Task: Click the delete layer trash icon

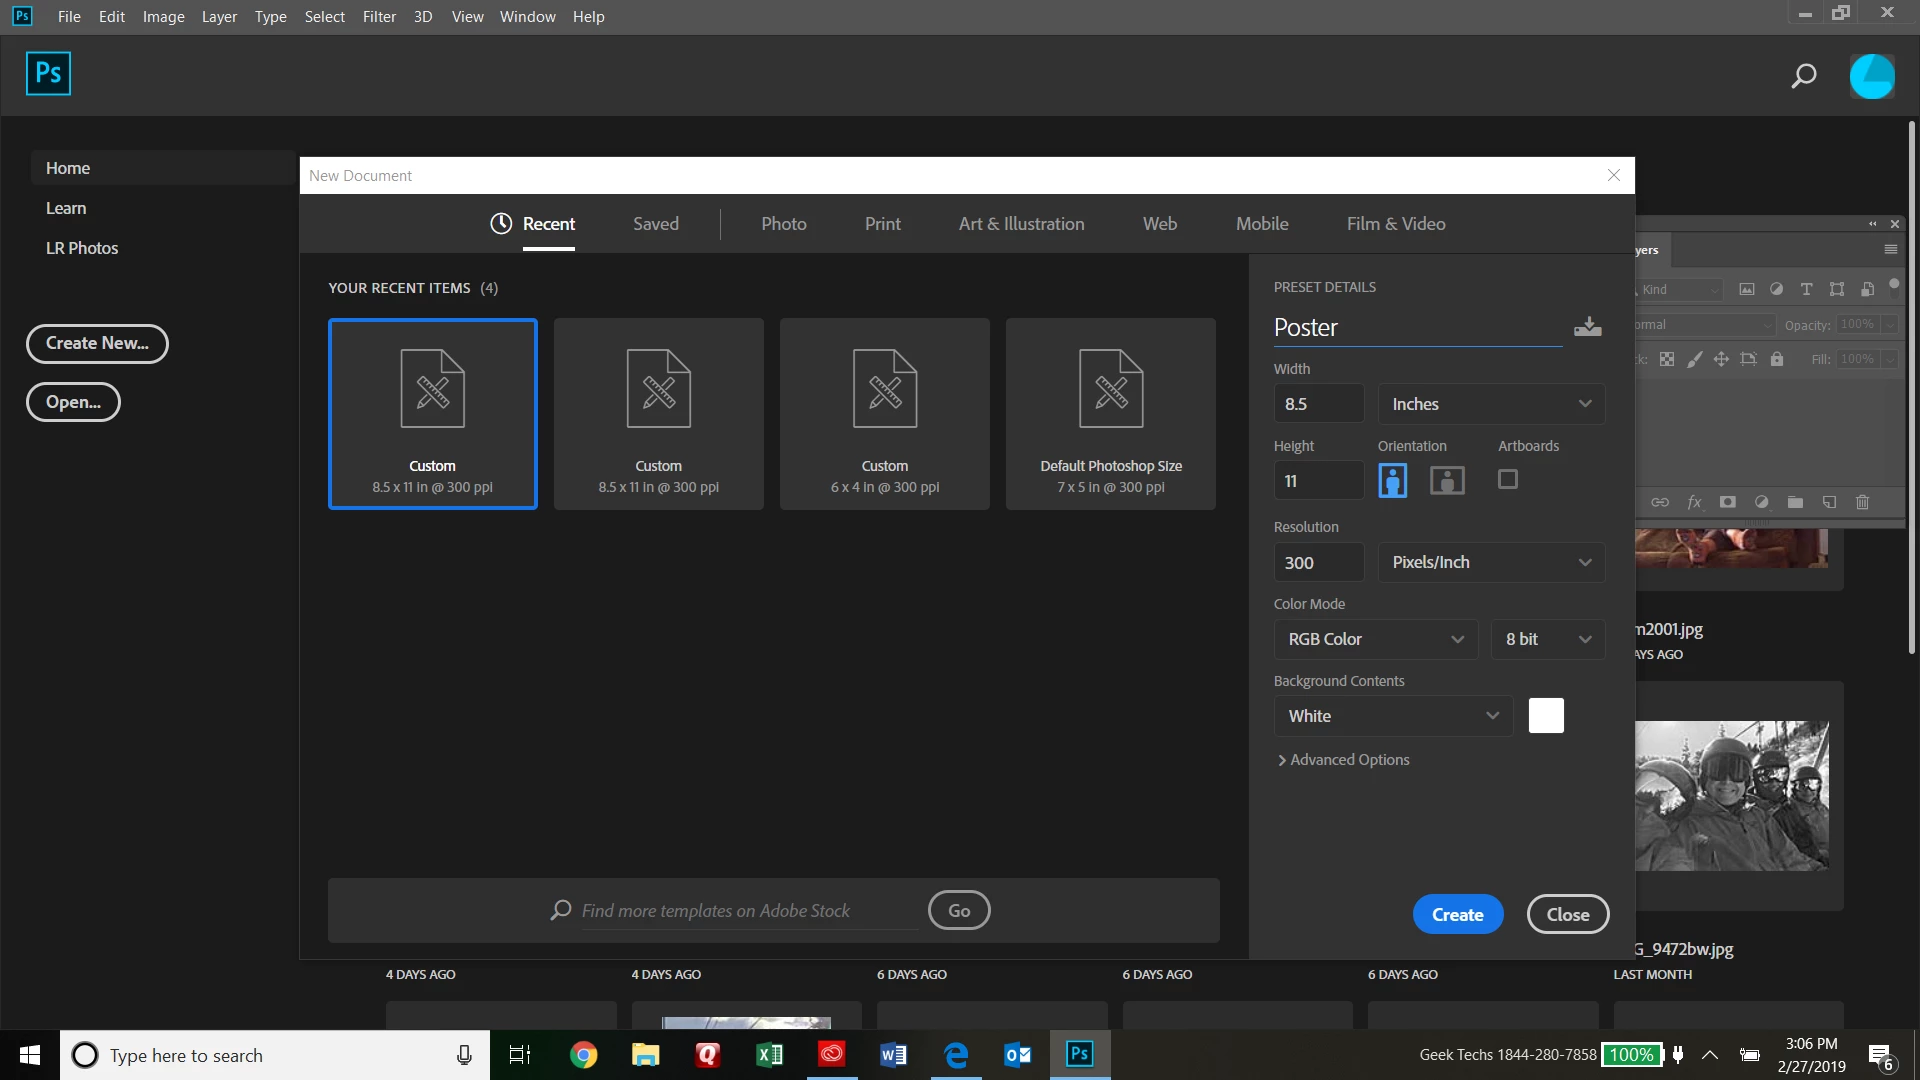Action: pos(1862,502)
